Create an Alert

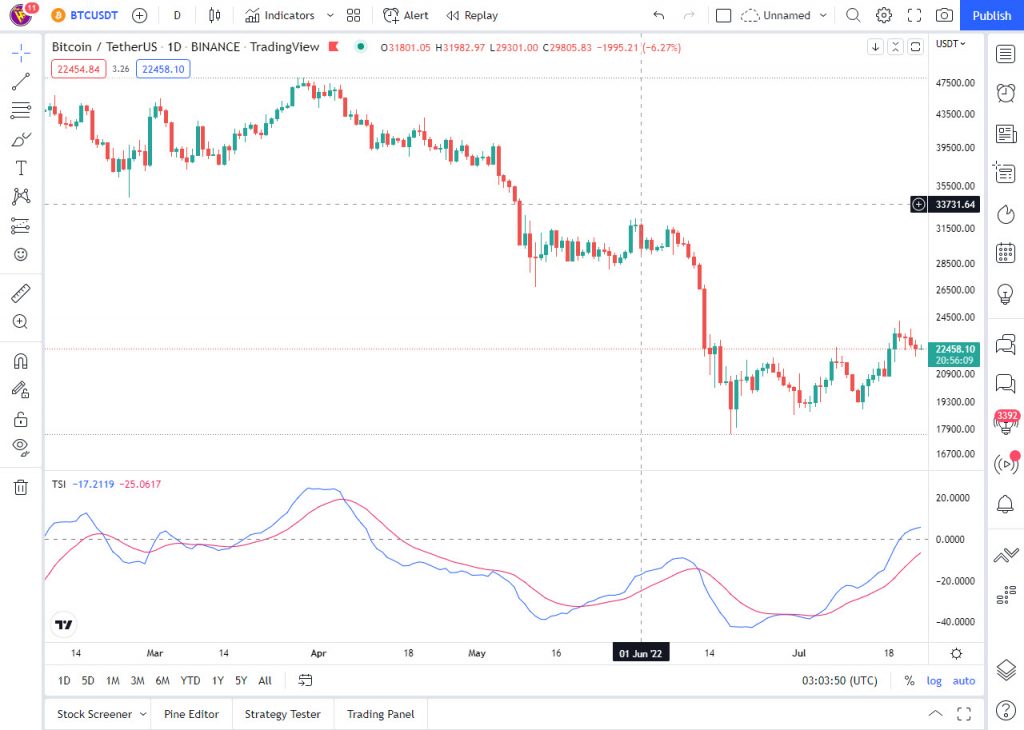click(406, 16)
